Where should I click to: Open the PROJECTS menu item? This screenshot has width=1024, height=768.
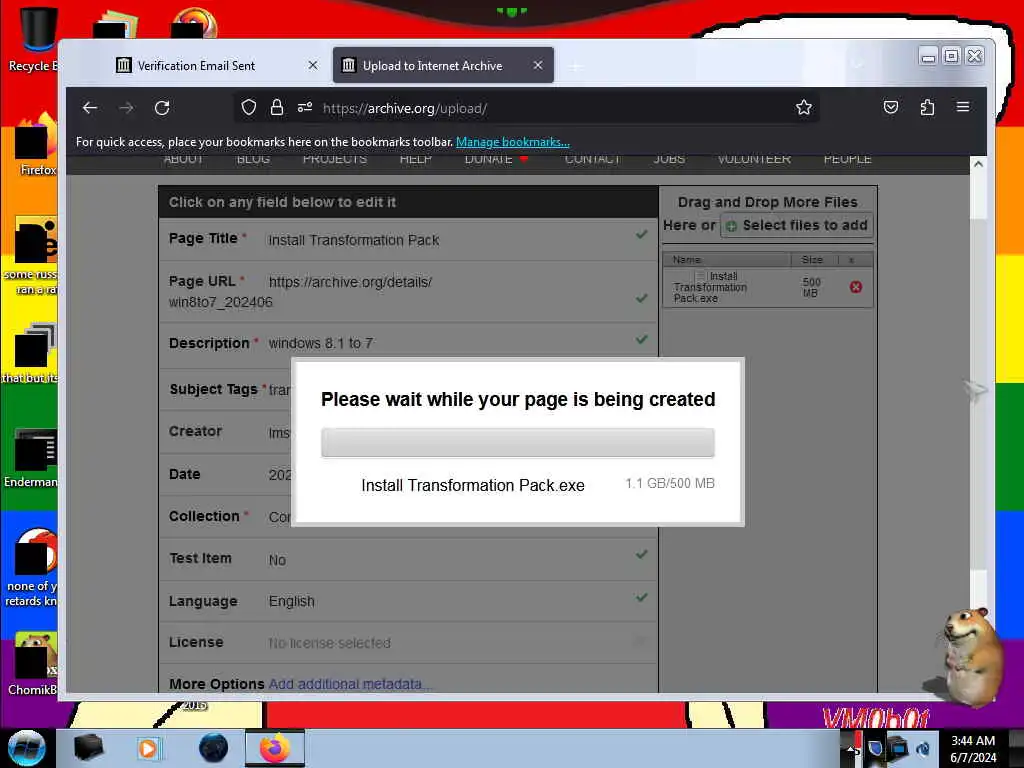(x=334, y=159)
